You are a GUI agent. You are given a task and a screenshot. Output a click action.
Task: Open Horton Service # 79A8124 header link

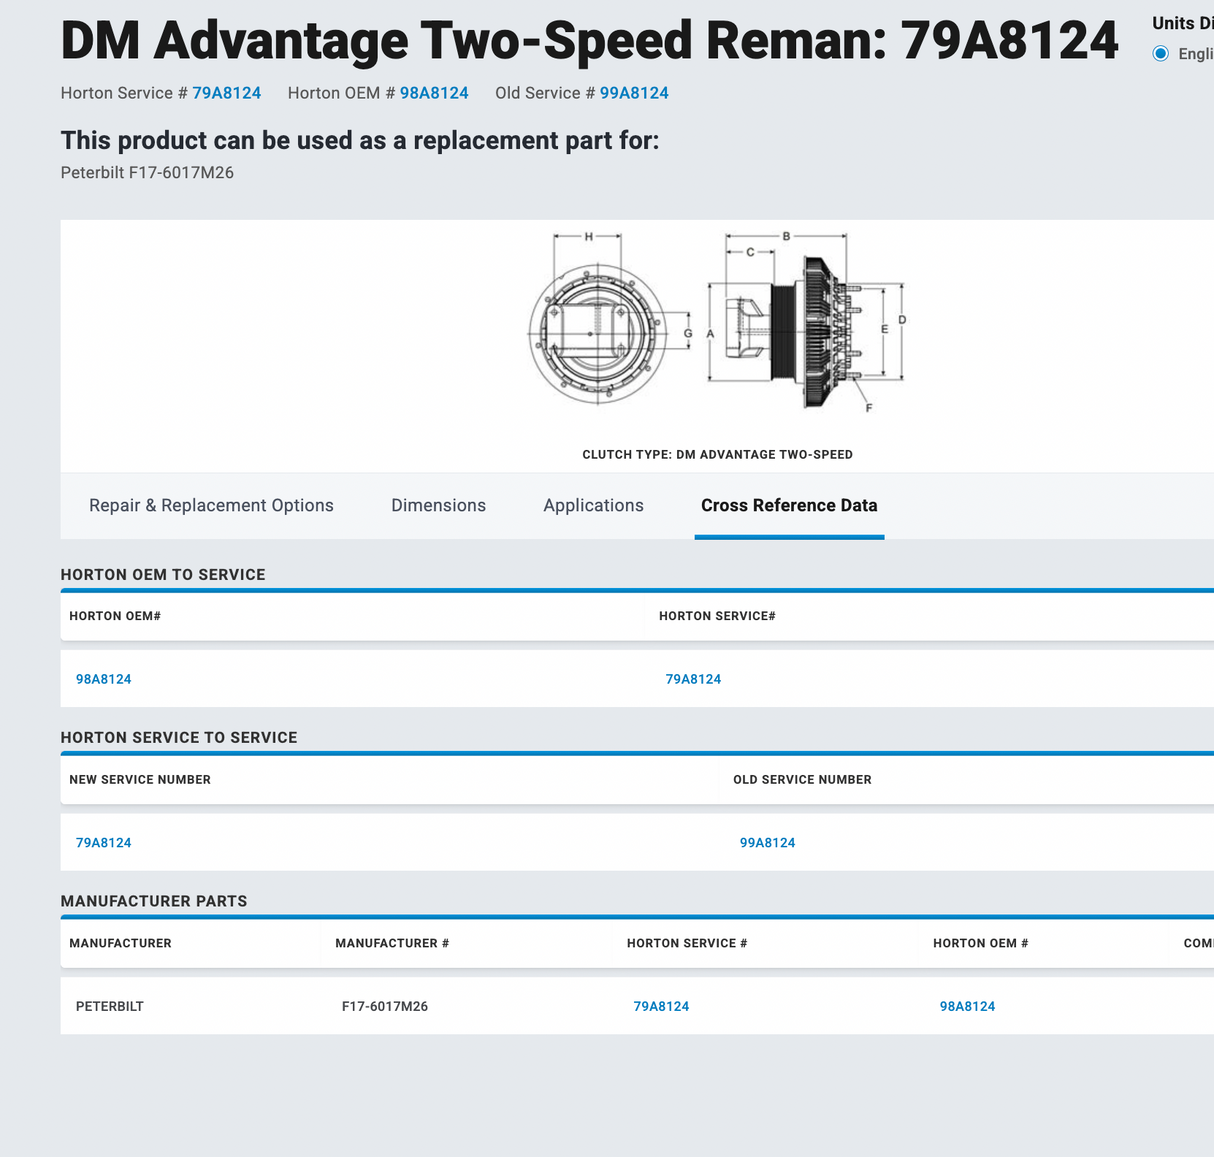pyautogui.click(x=227, y=93)
